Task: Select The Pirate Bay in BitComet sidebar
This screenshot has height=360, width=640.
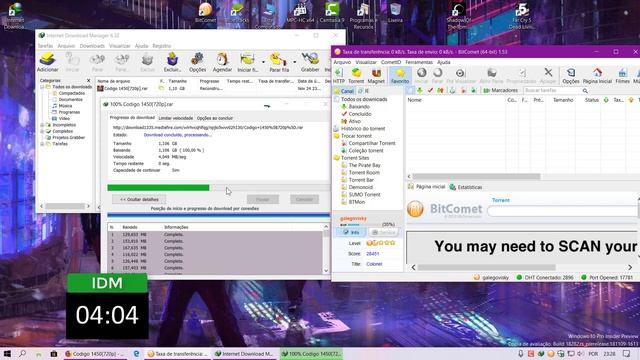Action: pyautogui.click(x=364, y=165)
